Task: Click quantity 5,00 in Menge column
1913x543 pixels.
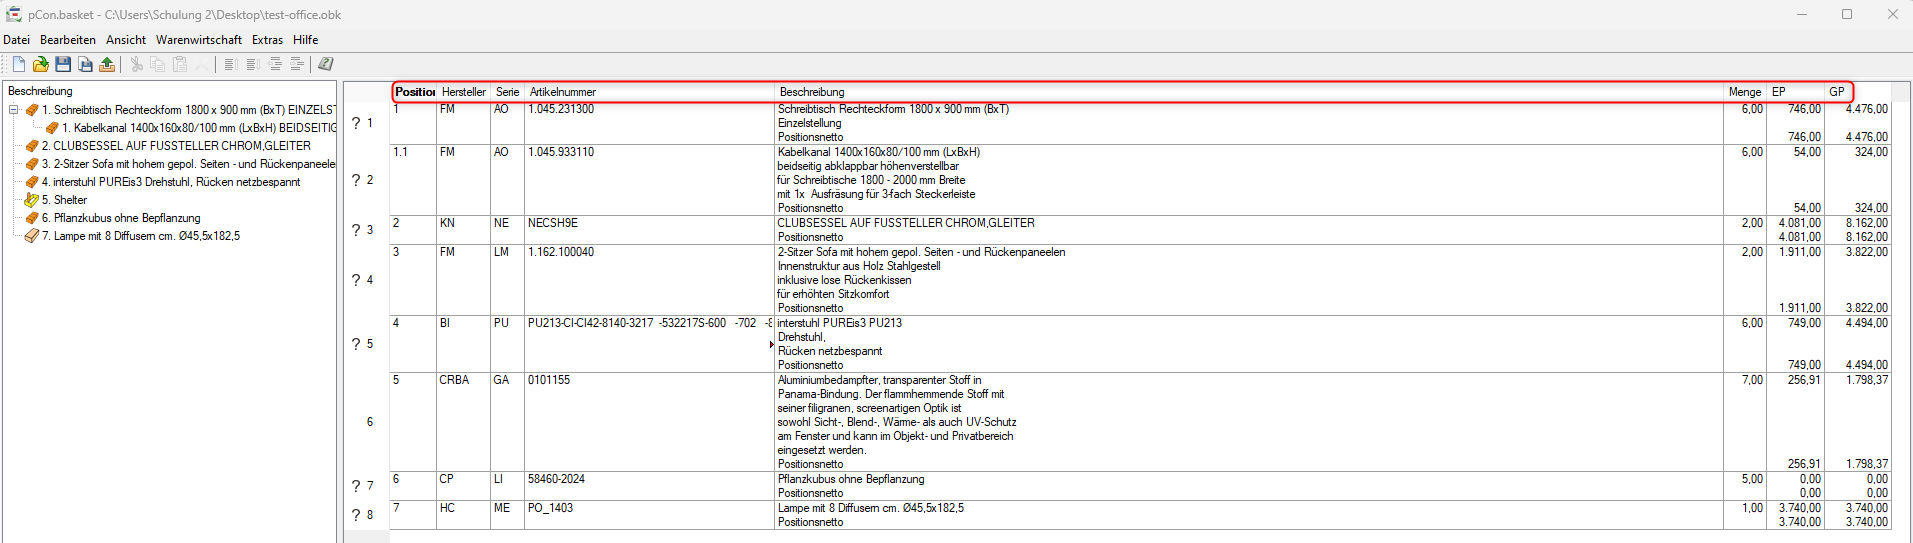Action: (1752, 479)
